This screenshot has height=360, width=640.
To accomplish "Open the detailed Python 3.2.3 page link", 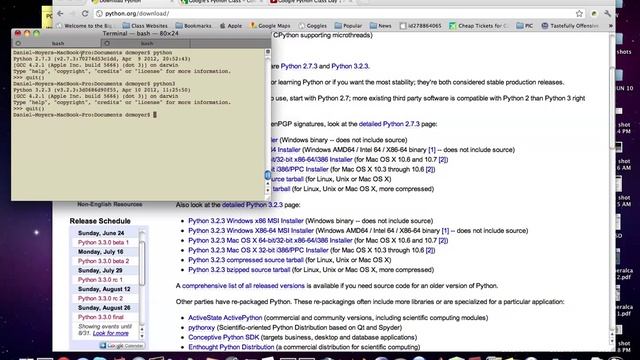I will (252, 205).
